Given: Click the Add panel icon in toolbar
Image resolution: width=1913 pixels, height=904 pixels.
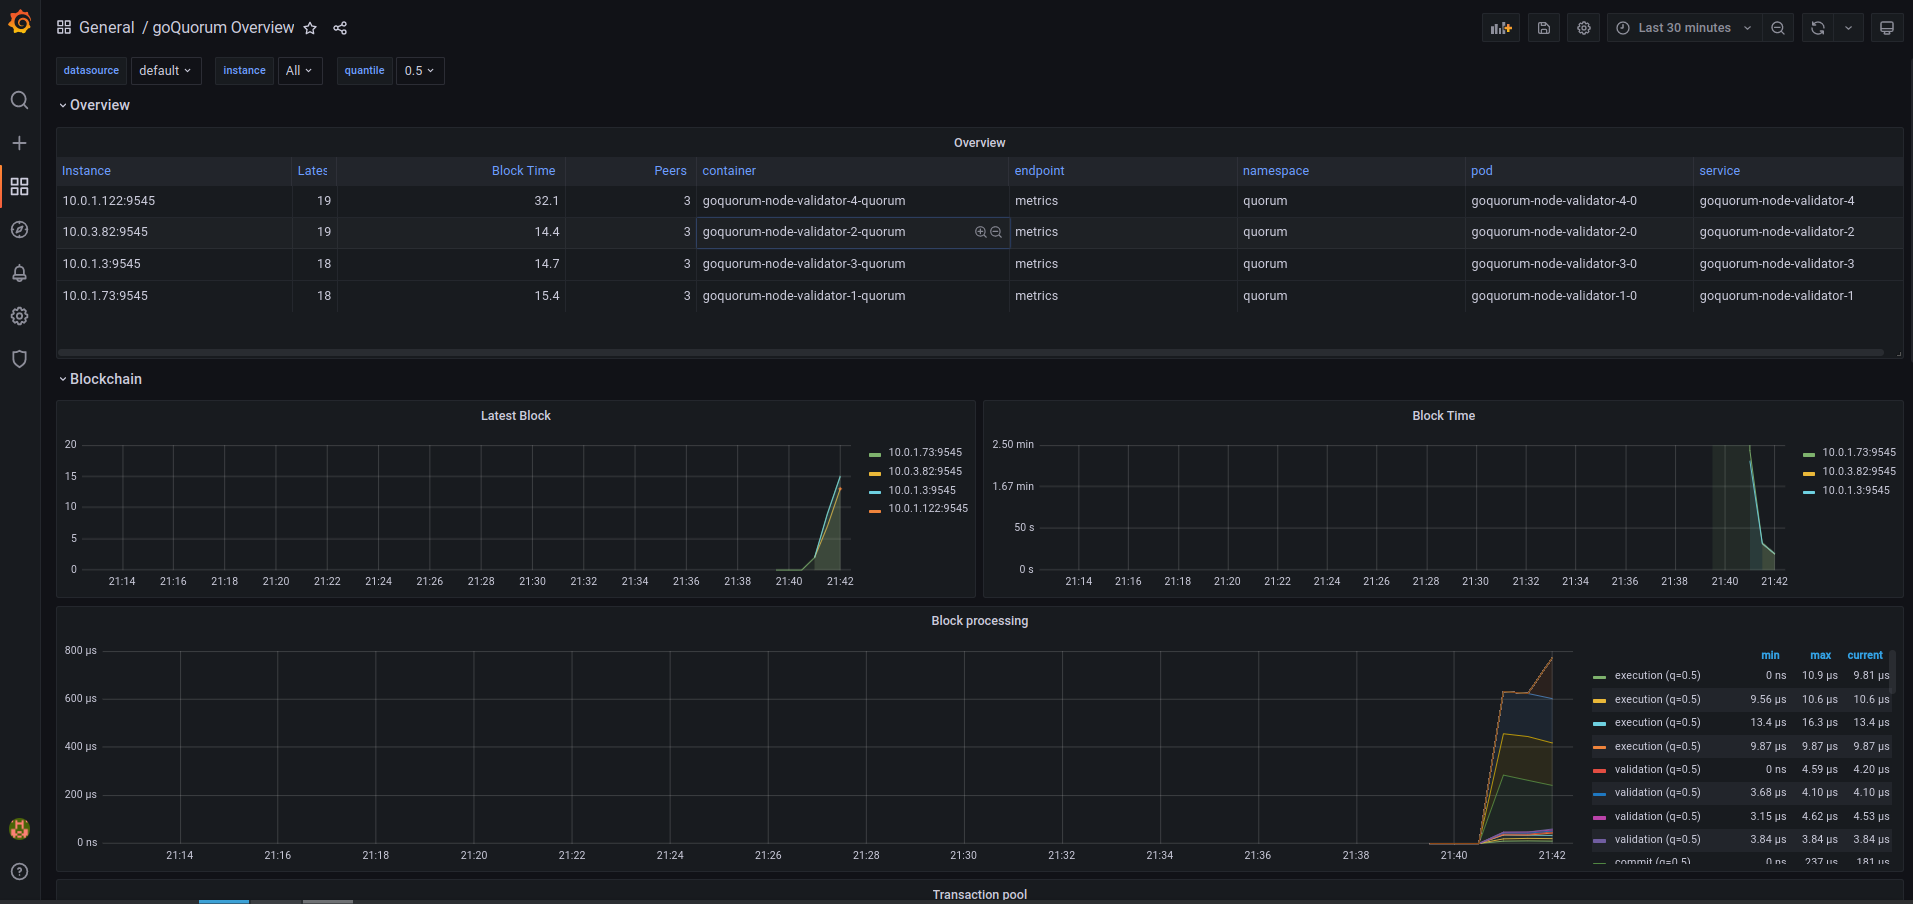Looking at the screenshot, I should [1500, 28].
